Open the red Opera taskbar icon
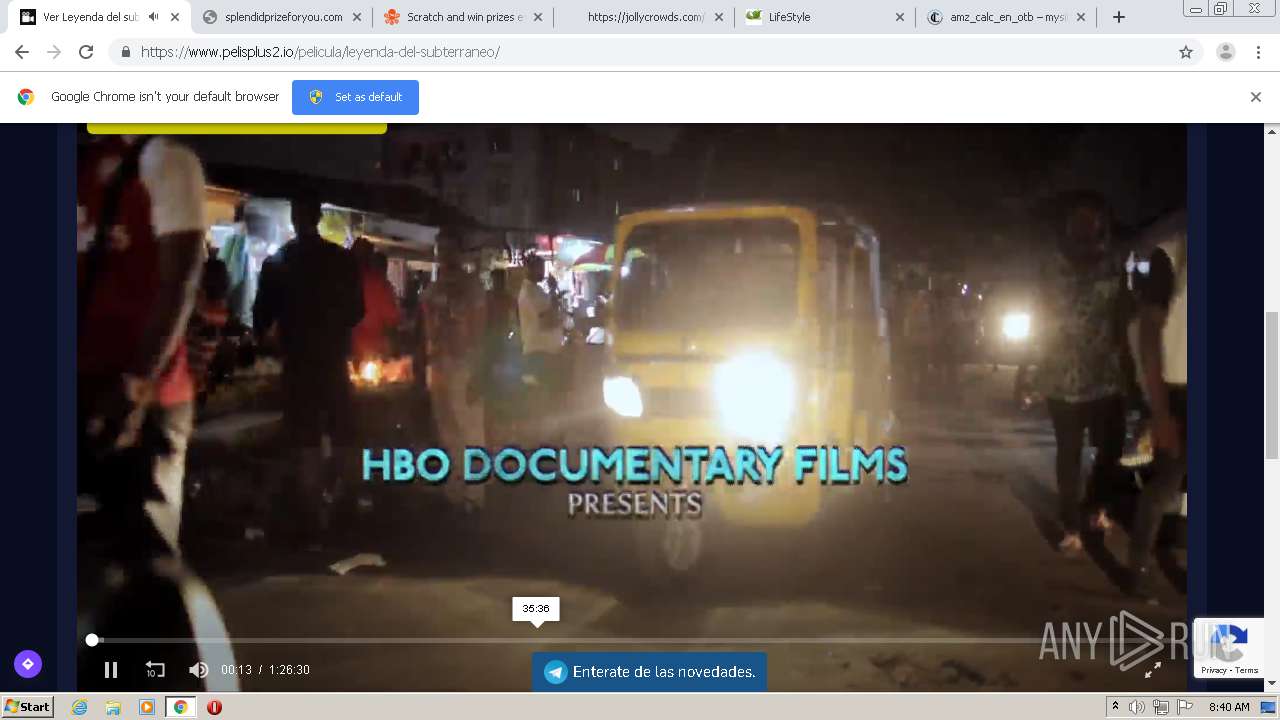This screenshot has height=720, width=1280. point(214,707)
